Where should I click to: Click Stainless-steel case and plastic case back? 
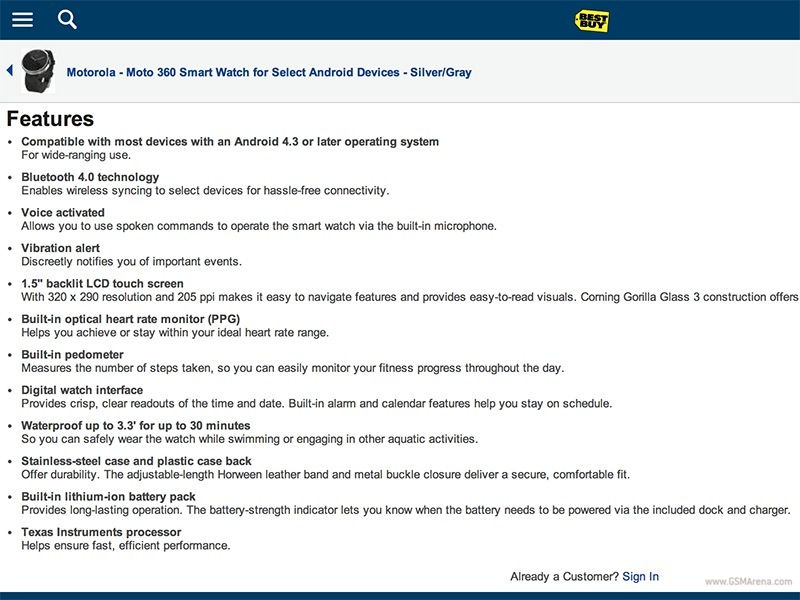(135, 461)
